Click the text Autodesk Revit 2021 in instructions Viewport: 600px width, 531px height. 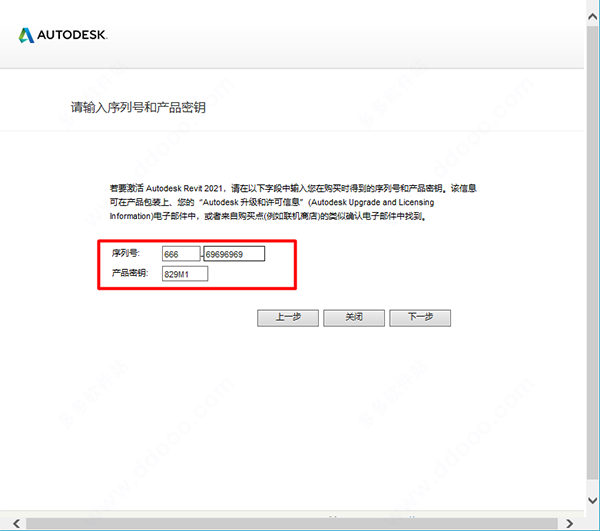[184, 188]
